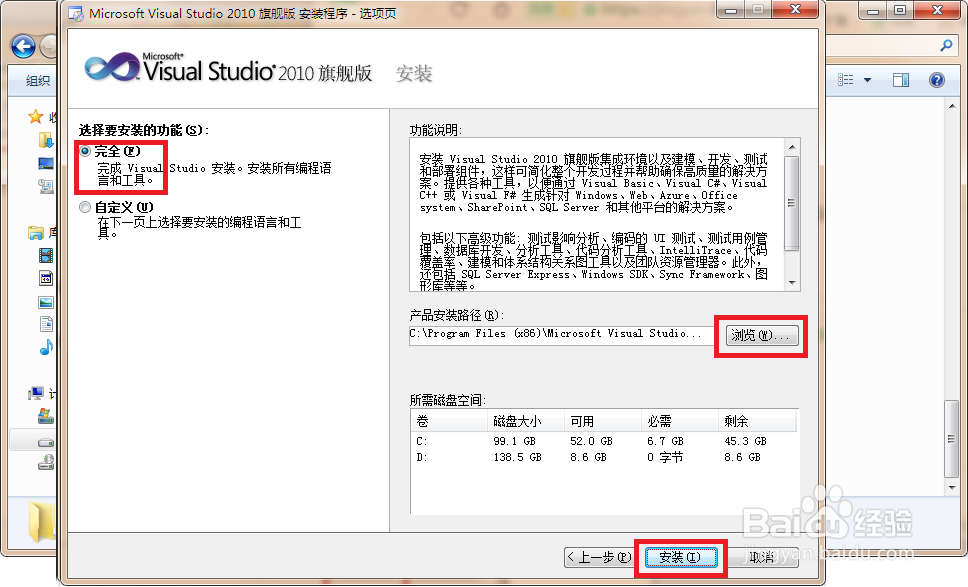The width and height of the screenshot is (968, 587).
Task: Click the removable drive icon in Explorer sidebar
Action: [x=46, y=462]
